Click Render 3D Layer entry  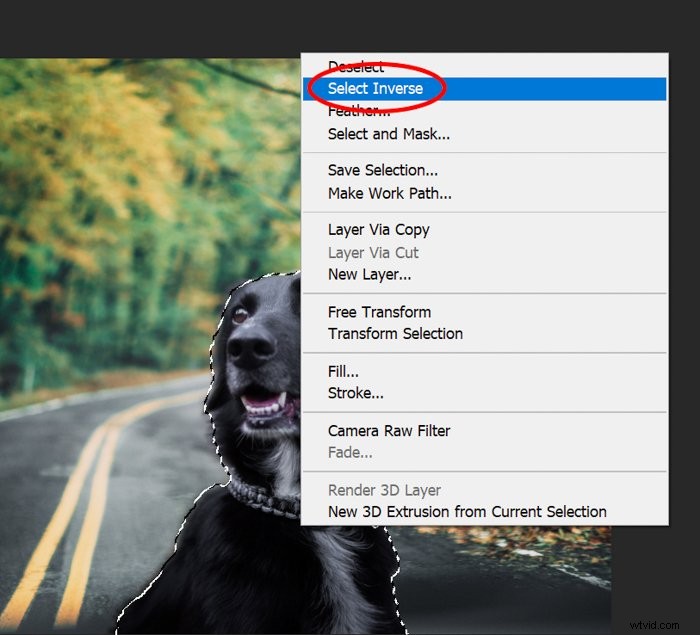[484, 490]
